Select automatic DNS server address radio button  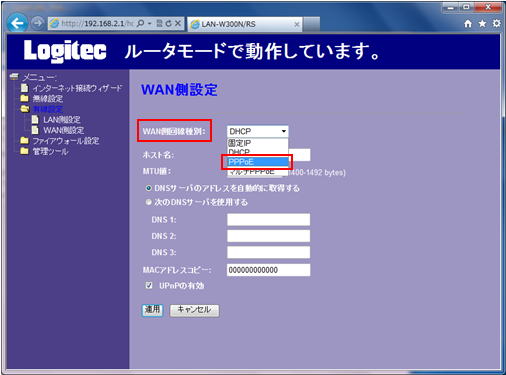pyautogui.click(x=149, y=188)
